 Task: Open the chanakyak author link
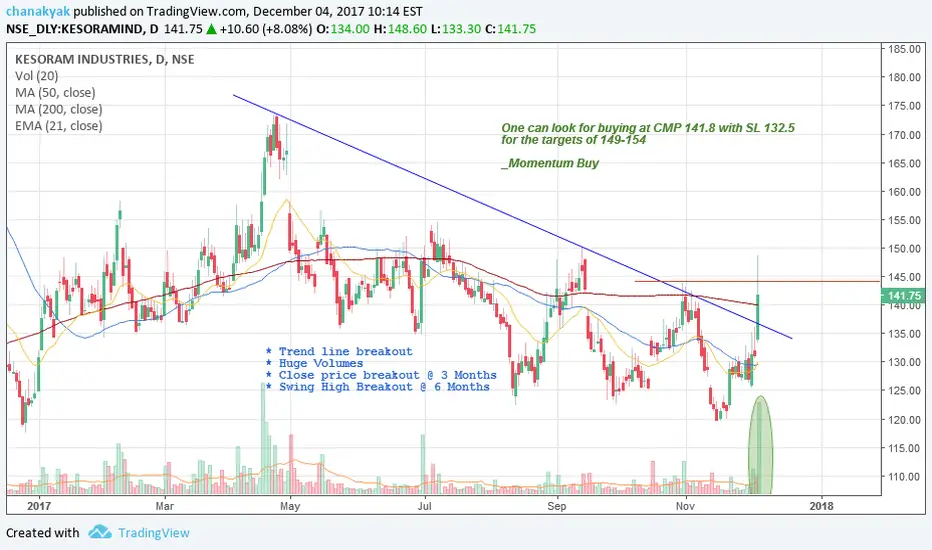point(38,11)
